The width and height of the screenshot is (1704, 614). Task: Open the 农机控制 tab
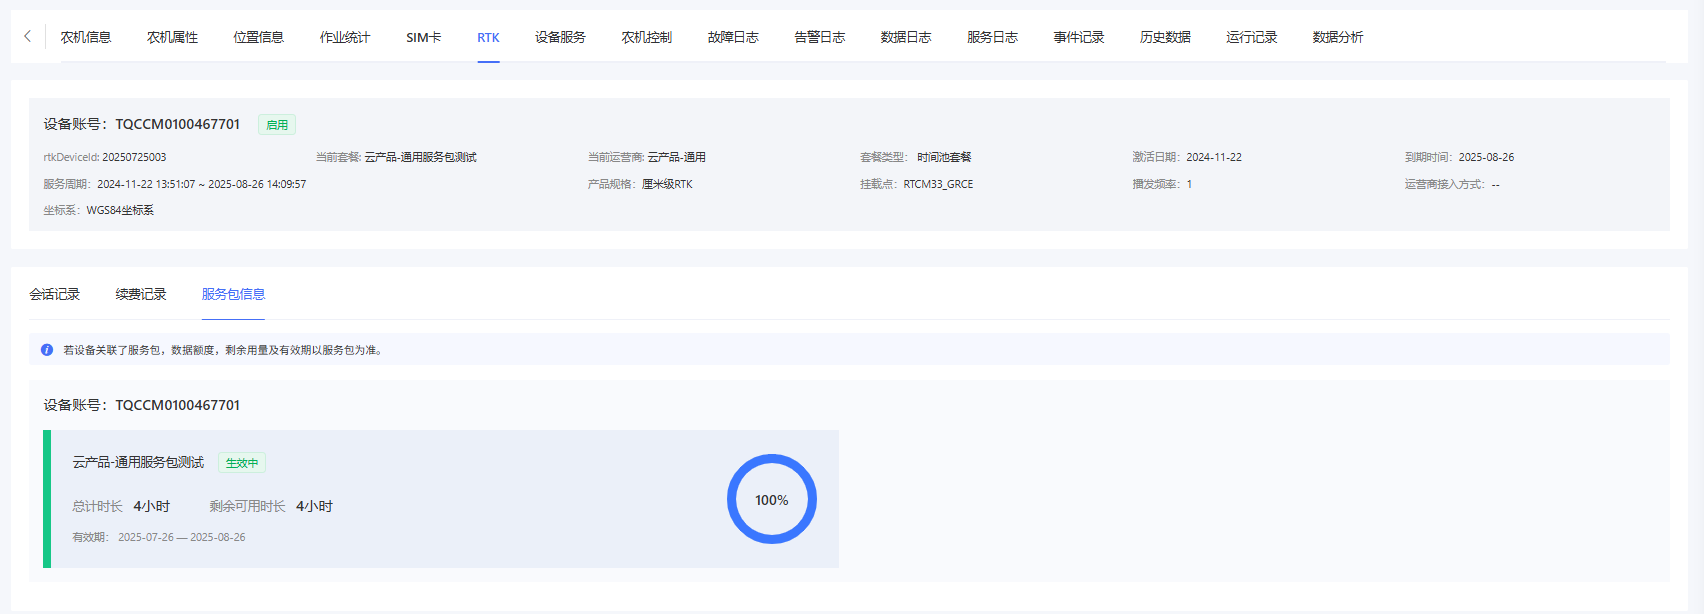(x=646, y=37)
